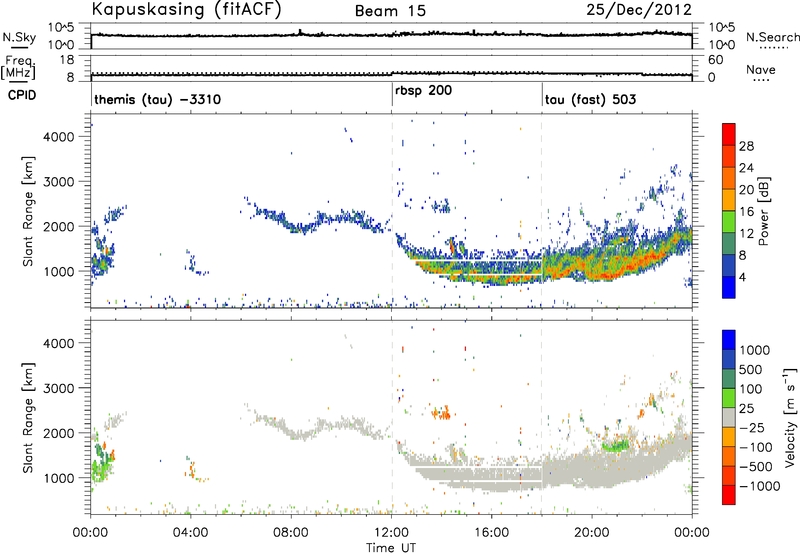
Task: Click the date 25/Dec/2012
Action: [639, 10]
